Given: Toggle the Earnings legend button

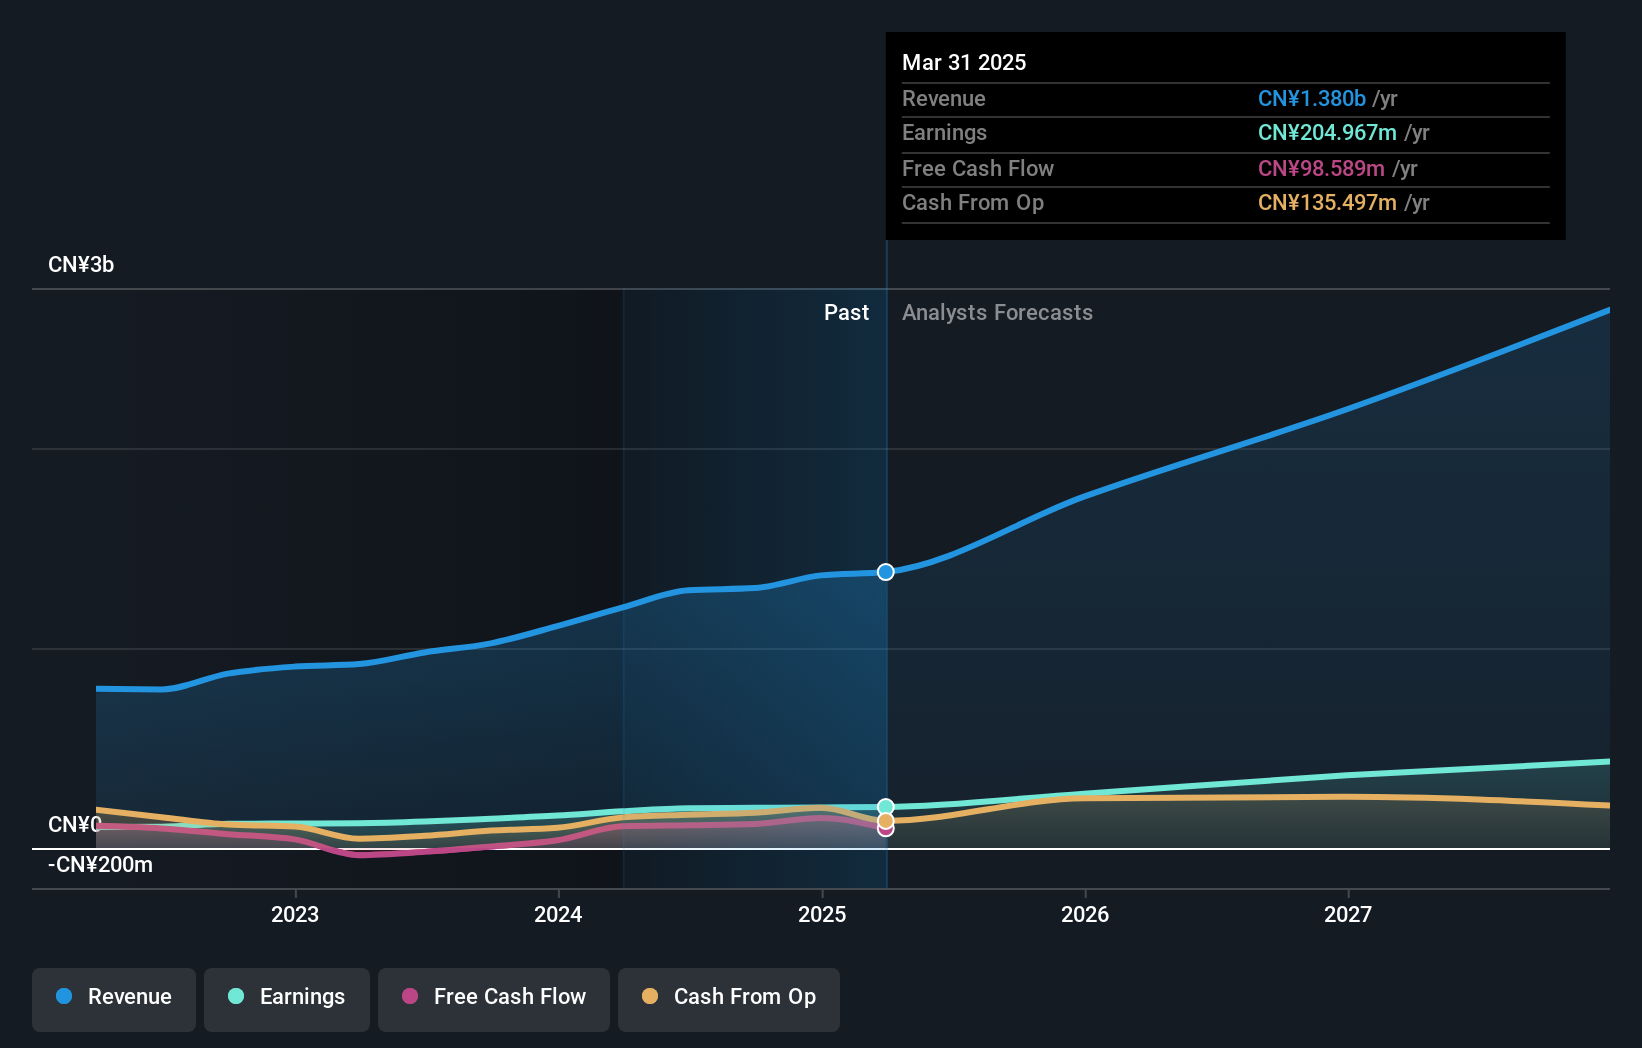Looking at the screenshot, I should click(287, 999).
